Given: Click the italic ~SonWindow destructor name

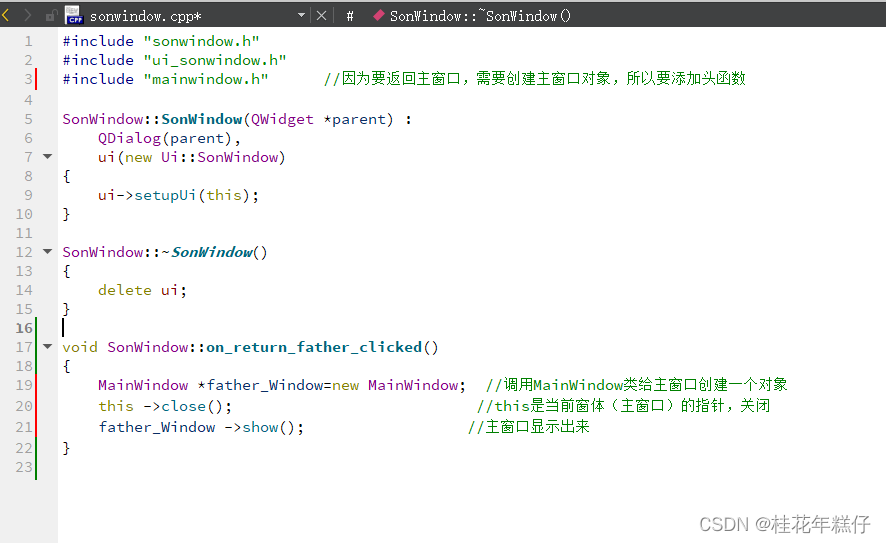Looking at the screenshot, I should tap(212, 252).
